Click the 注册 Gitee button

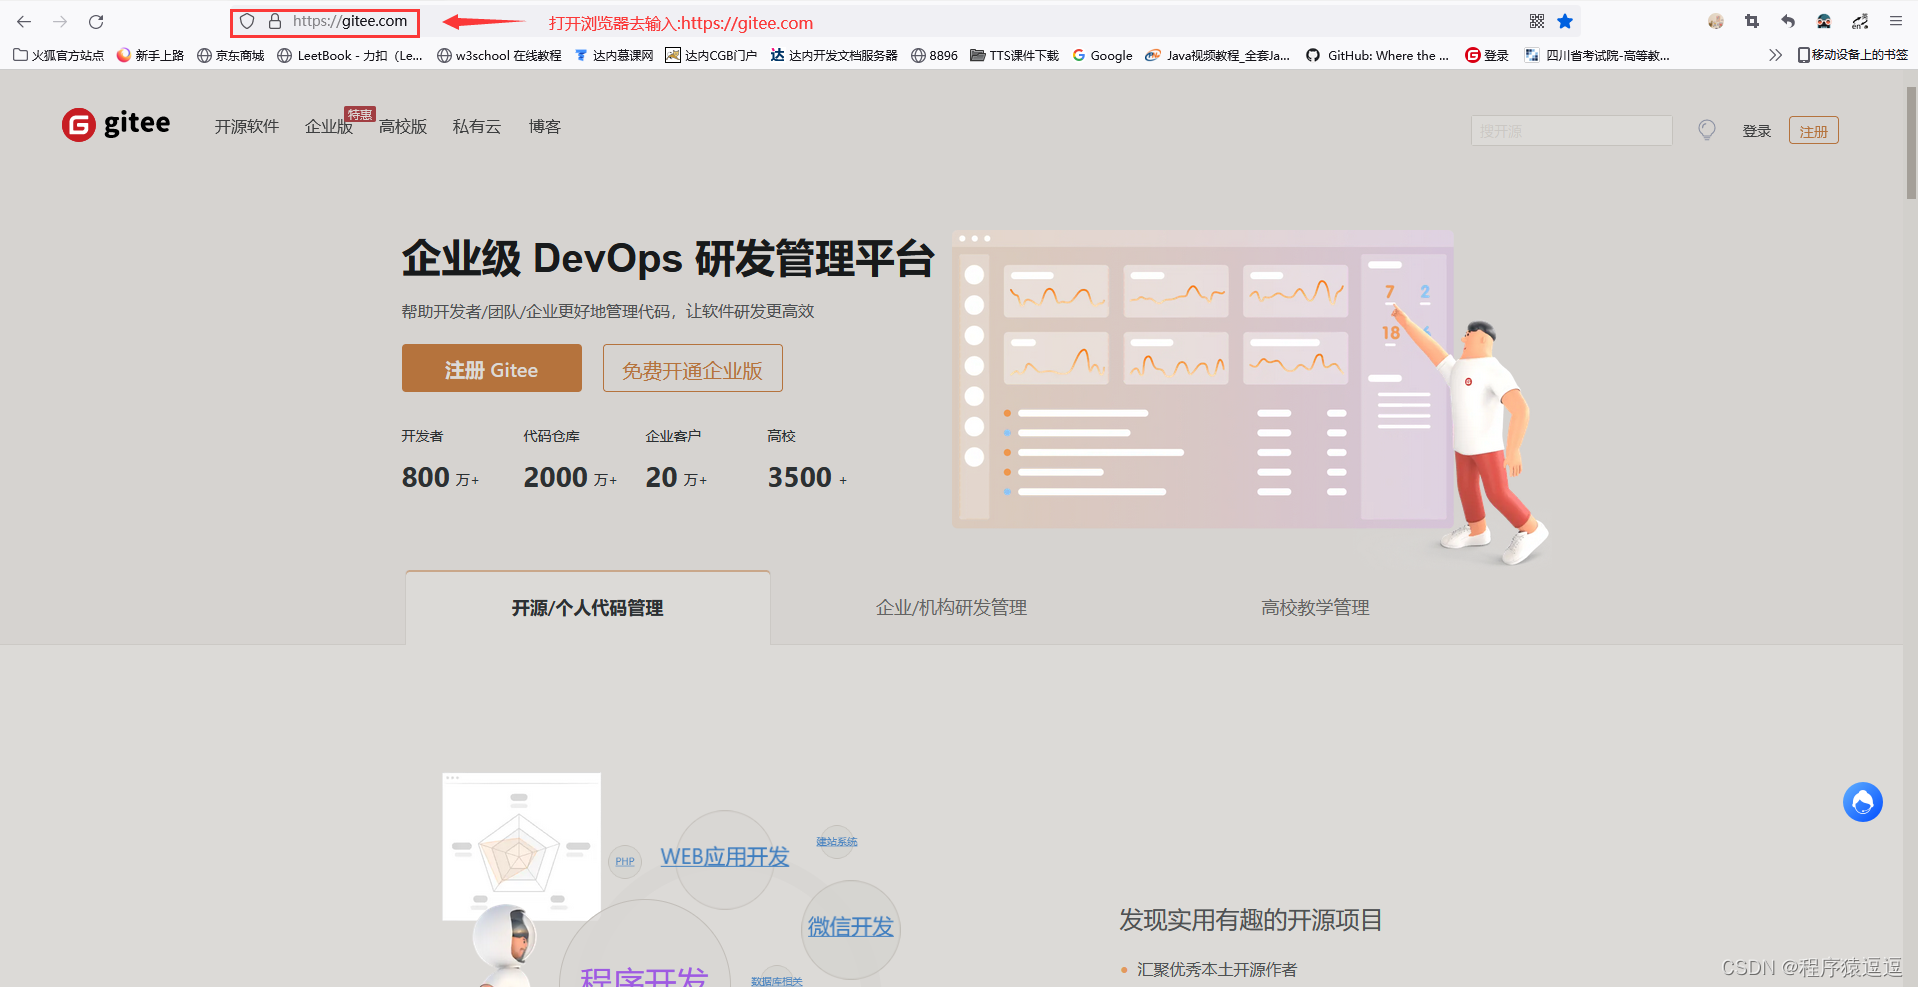(492, 368)
